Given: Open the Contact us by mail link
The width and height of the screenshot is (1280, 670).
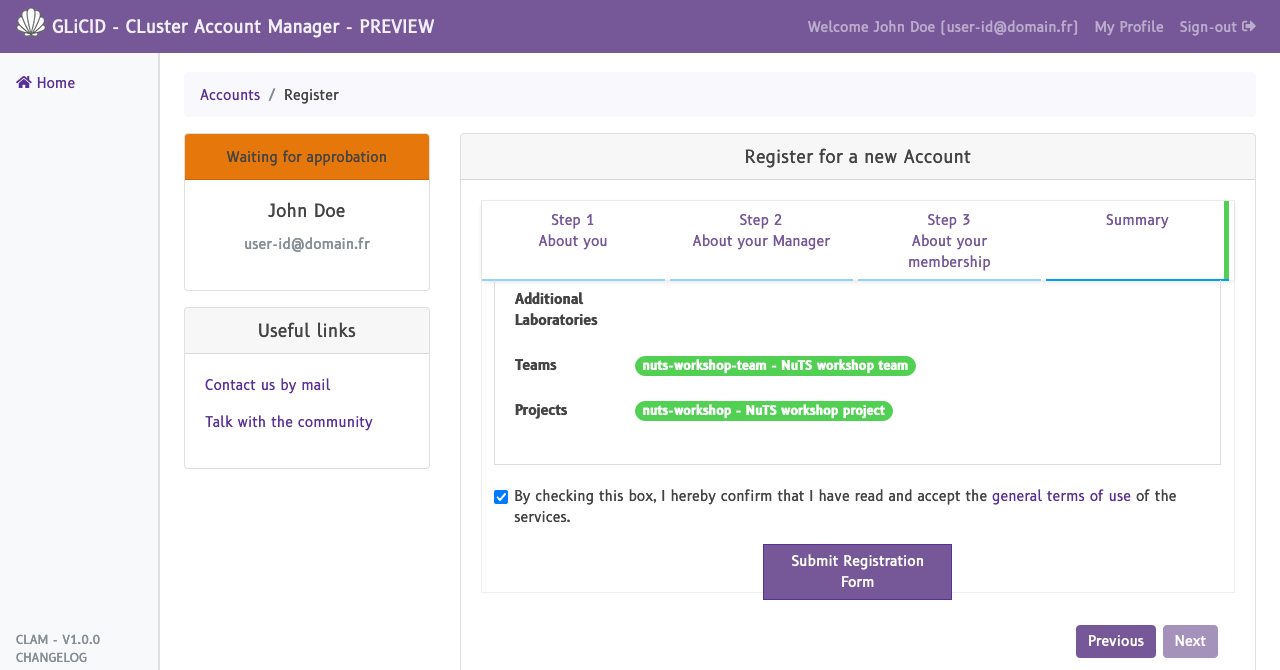Looking at the screenshot, I should [267, 385].
